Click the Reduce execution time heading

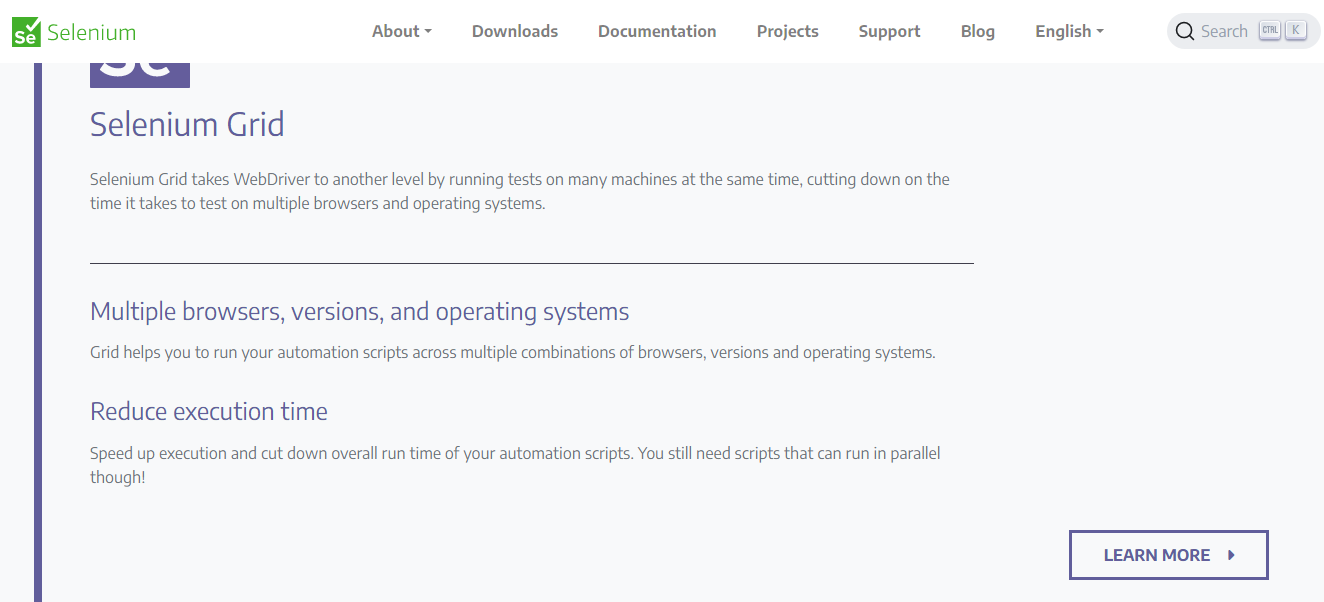point(209,411)
